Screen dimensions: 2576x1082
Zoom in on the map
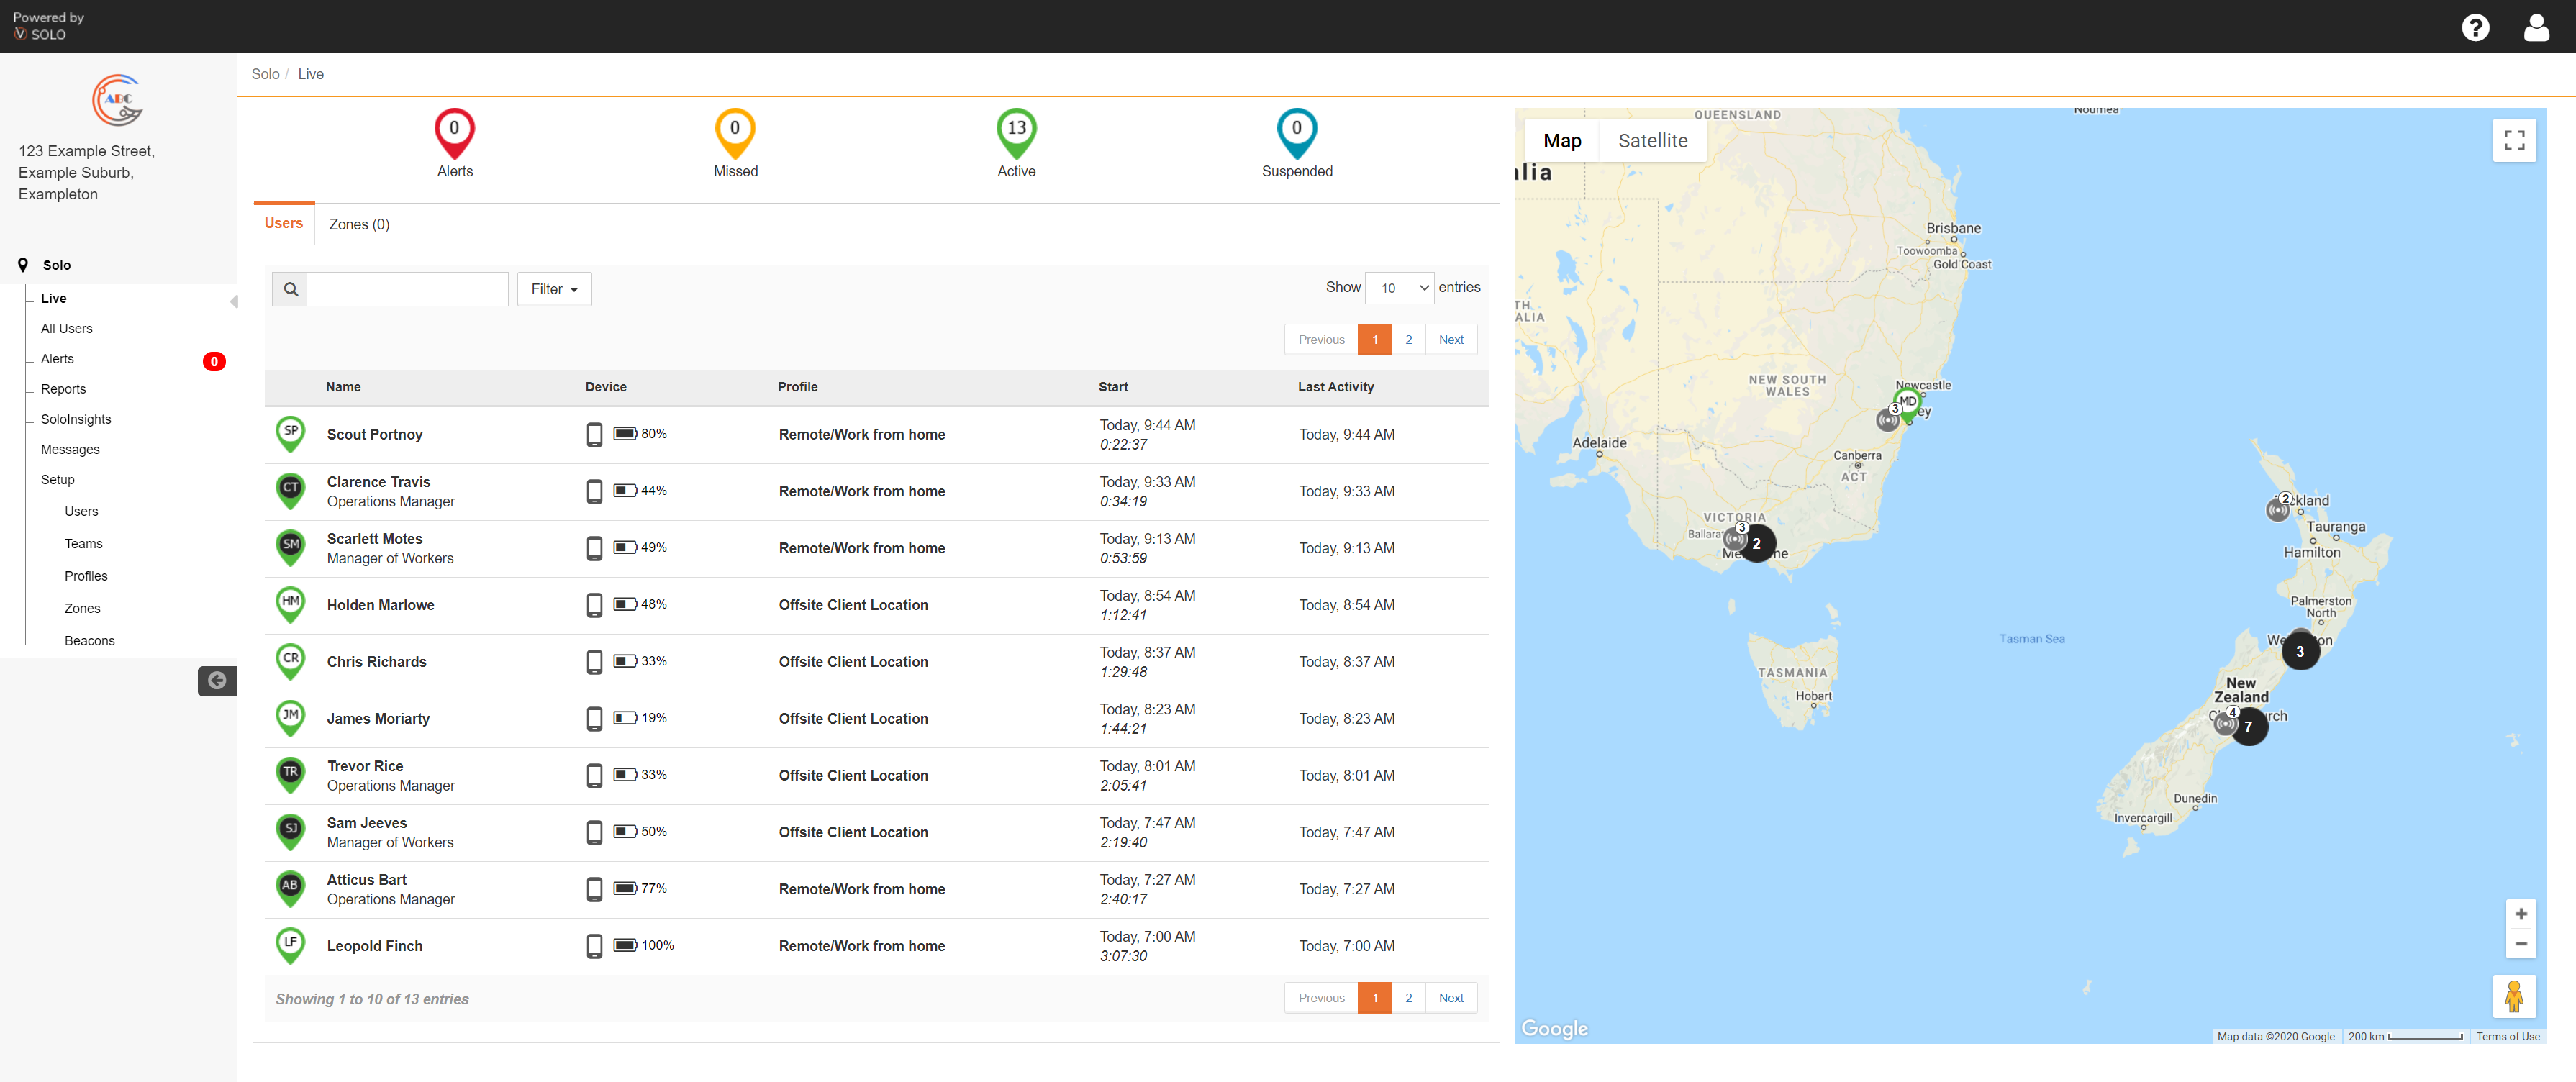point(2520,914)
